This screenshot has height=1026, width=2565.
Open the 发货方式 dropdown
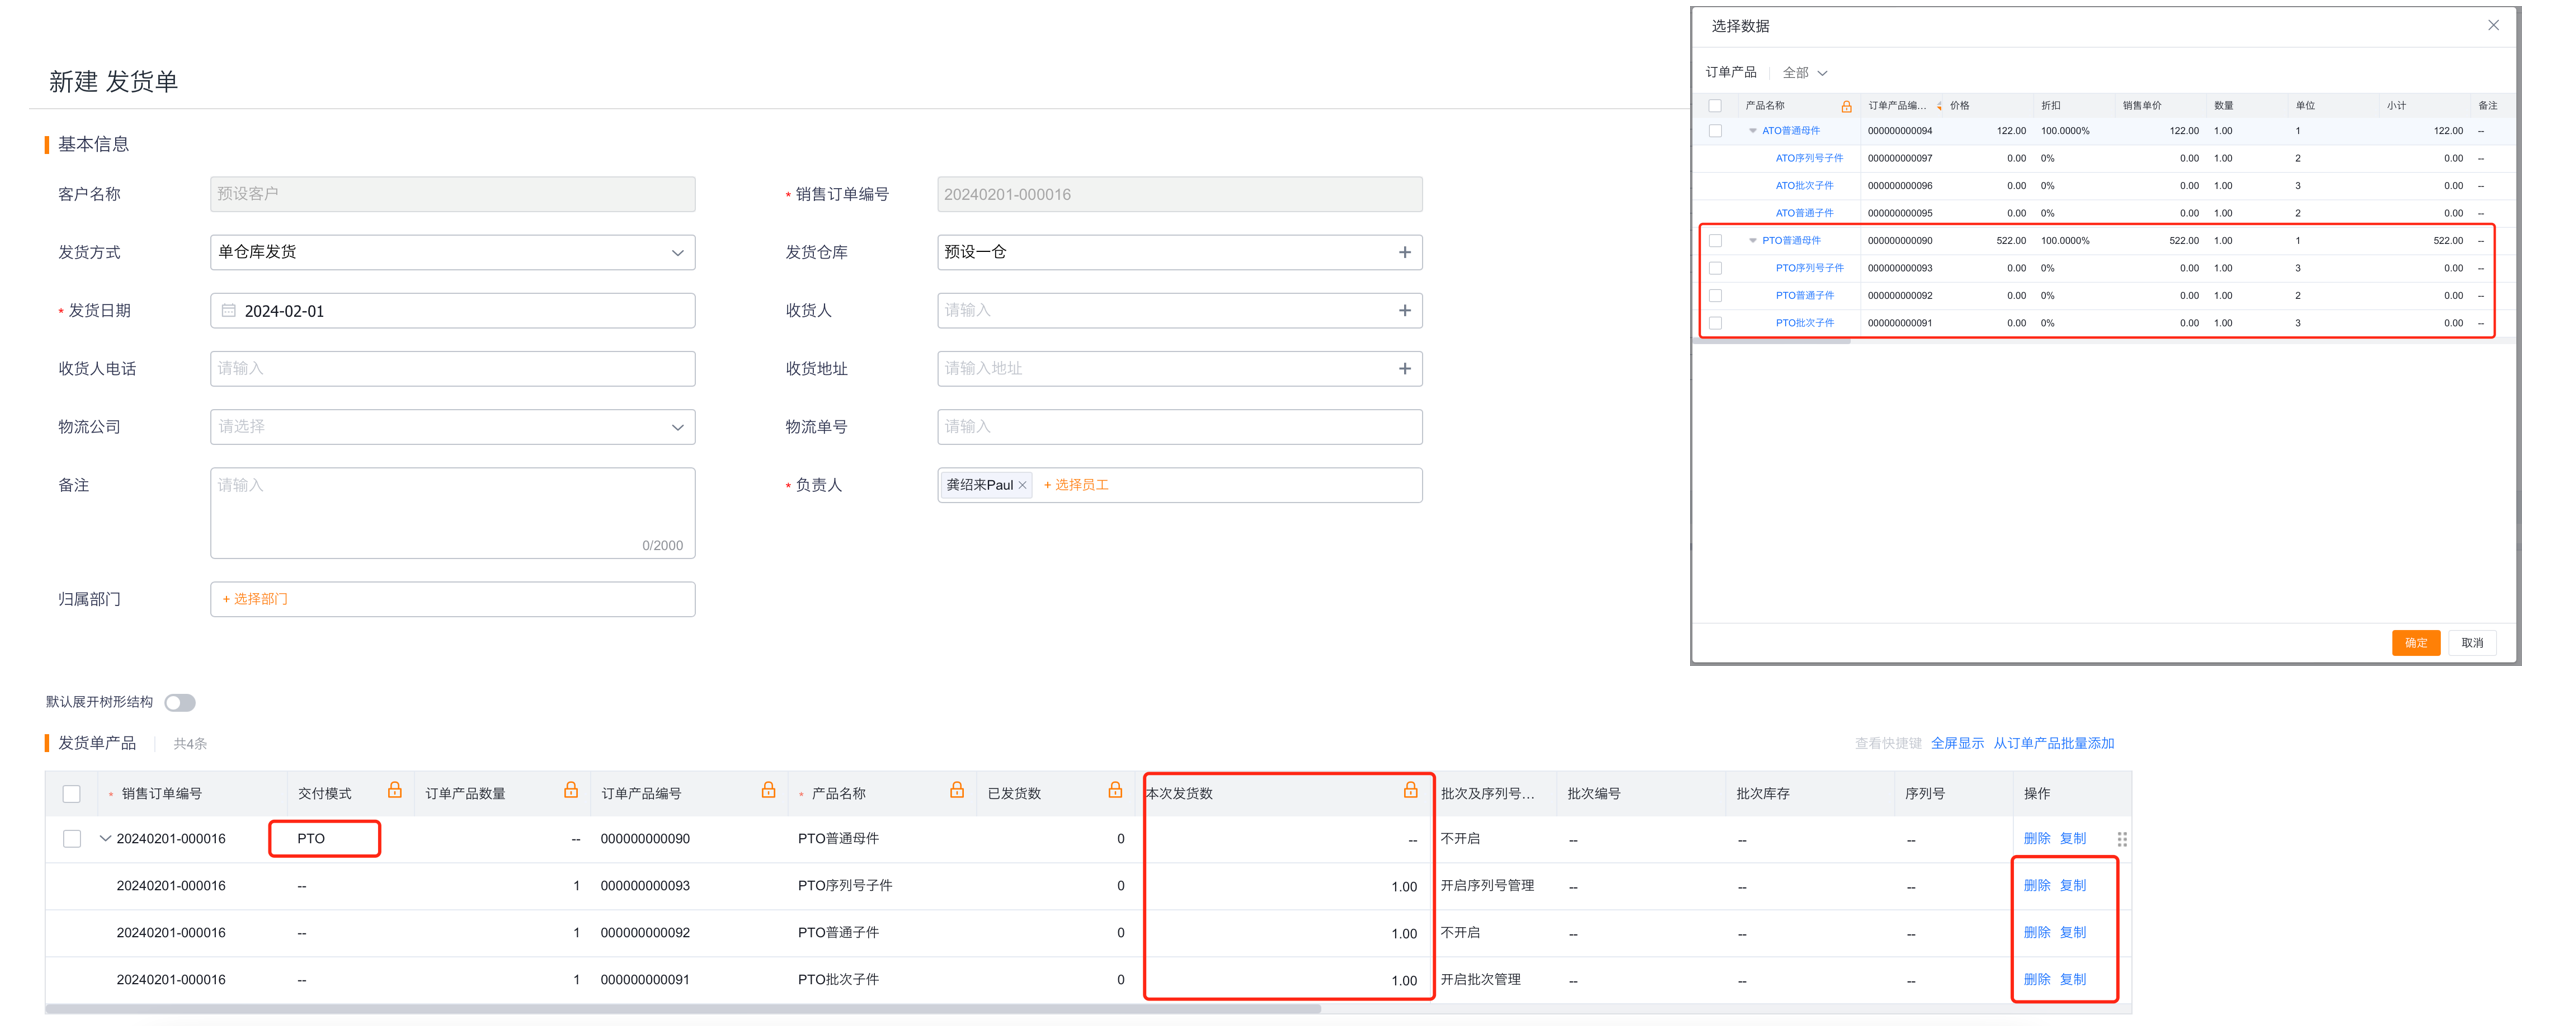(x=452, y=252)
